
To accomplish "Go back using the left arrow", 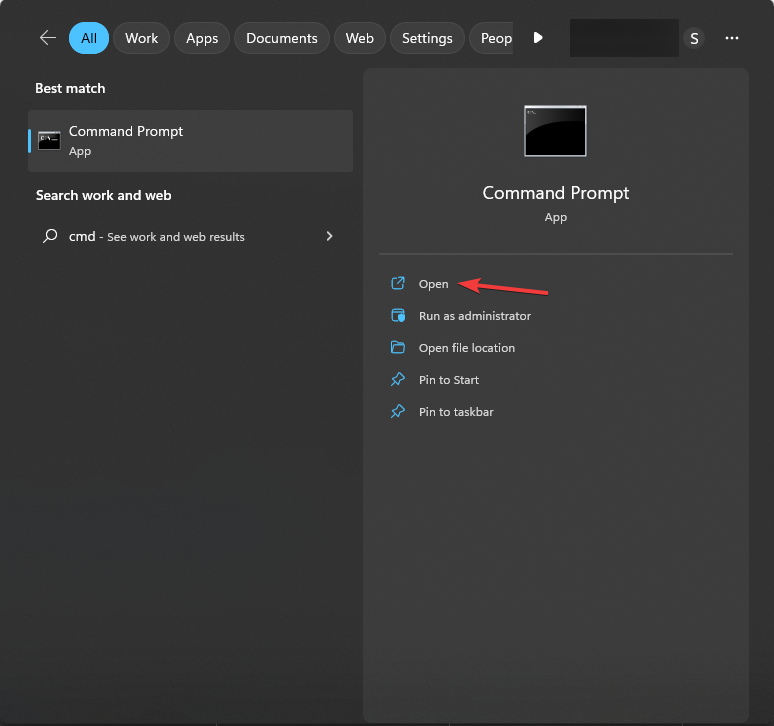I will pyautogui.click(x=47, y=38).
